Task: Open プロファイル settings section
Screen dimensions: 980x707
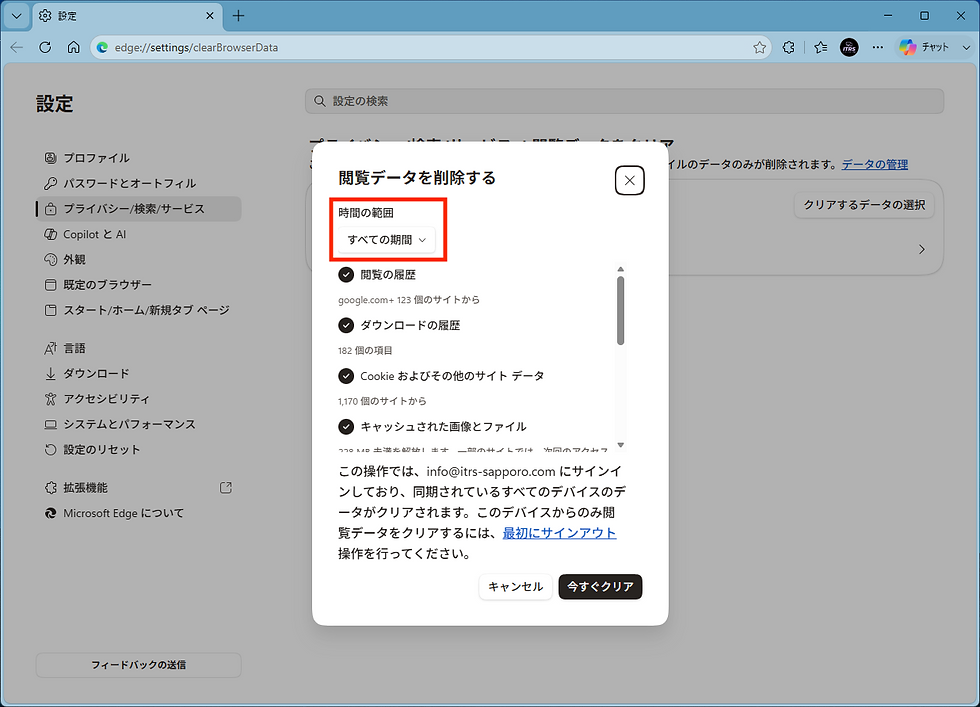Action: pos(139,158)
